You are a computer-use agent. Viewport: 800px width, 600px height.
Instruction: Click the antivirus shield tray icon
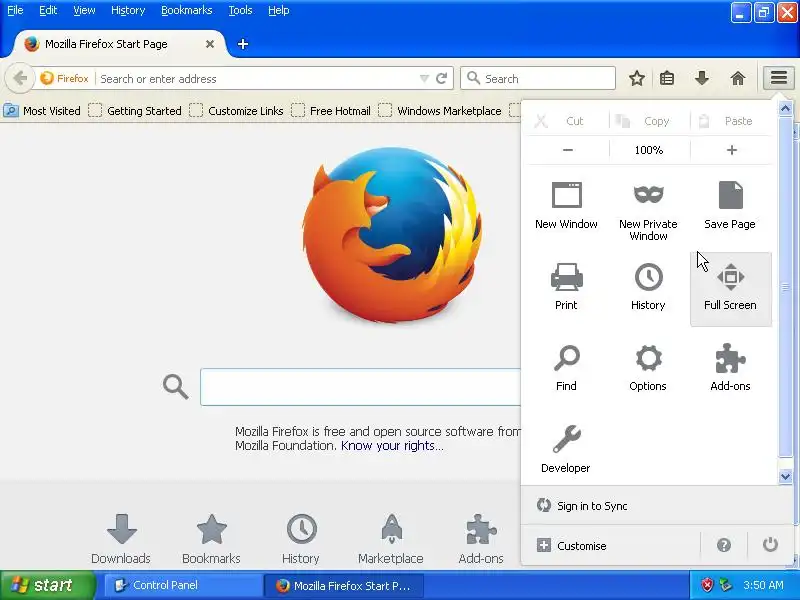click(x=707, y=585)
